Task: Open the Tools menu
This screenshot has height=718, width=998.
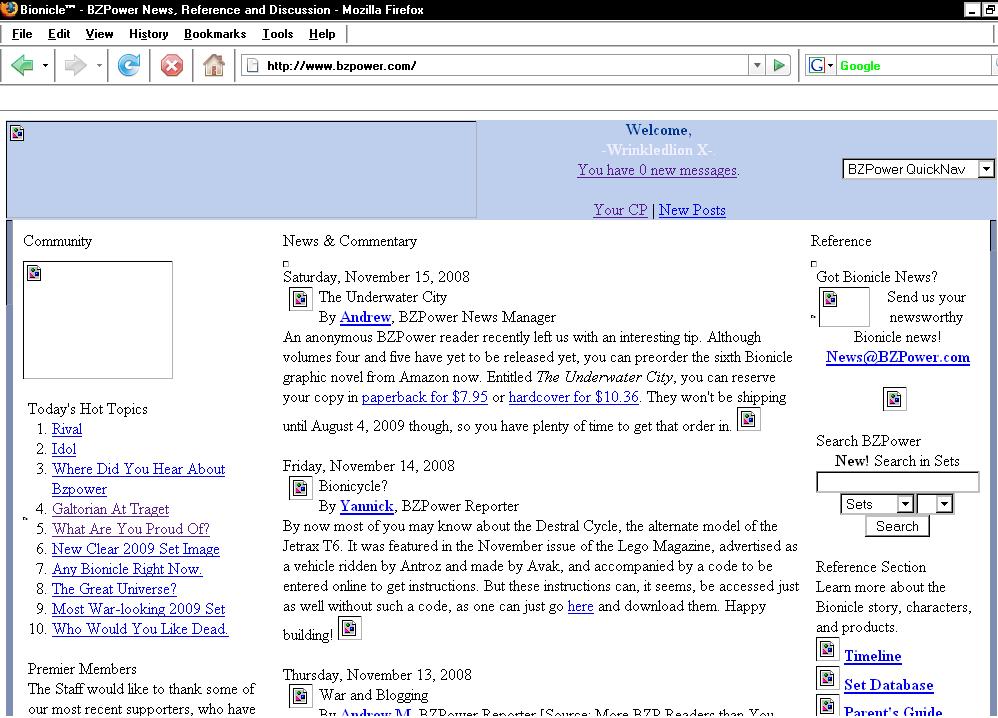Action: point(278,34)
